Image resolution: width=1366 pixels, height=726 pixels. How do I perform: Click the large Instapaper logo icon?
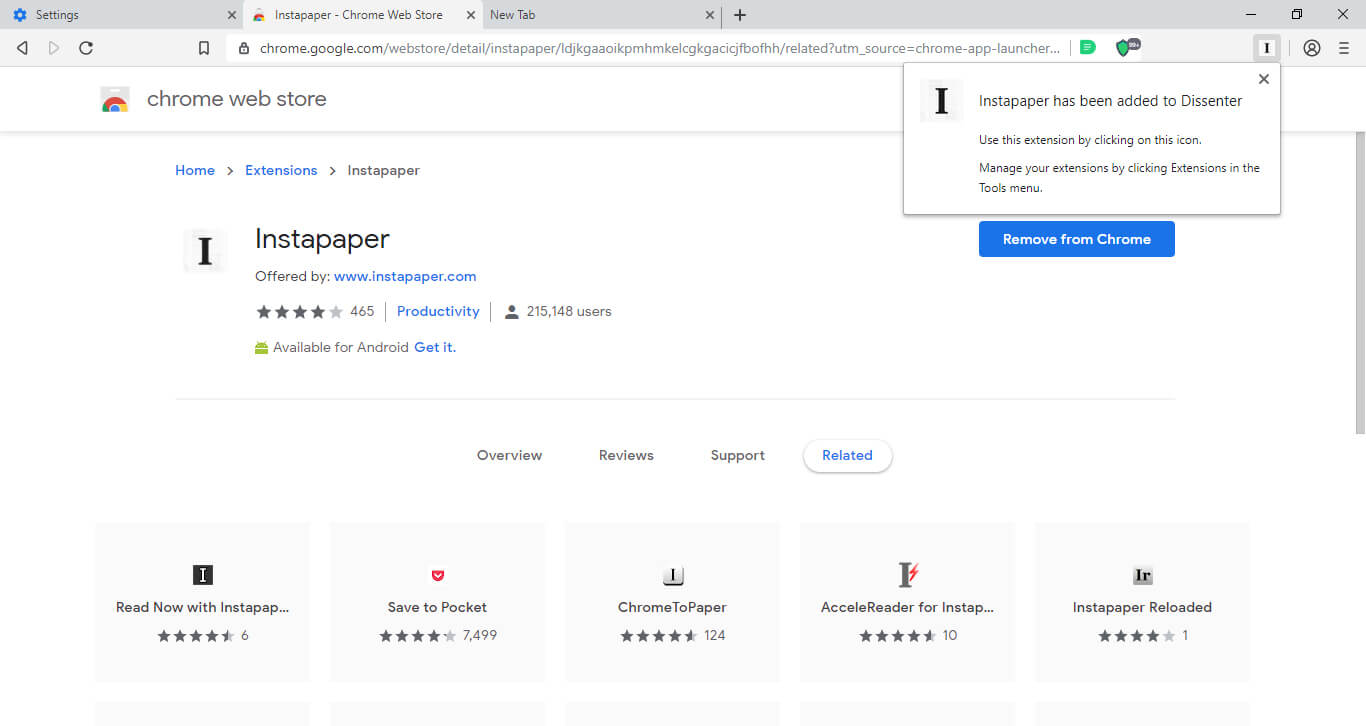click(x=205, y=250)
